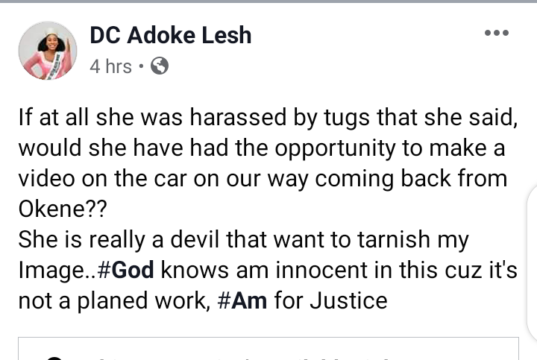The image size is (537, 360).
Task: Click the gray divider bar at top
Action: (x=268, y=1)
